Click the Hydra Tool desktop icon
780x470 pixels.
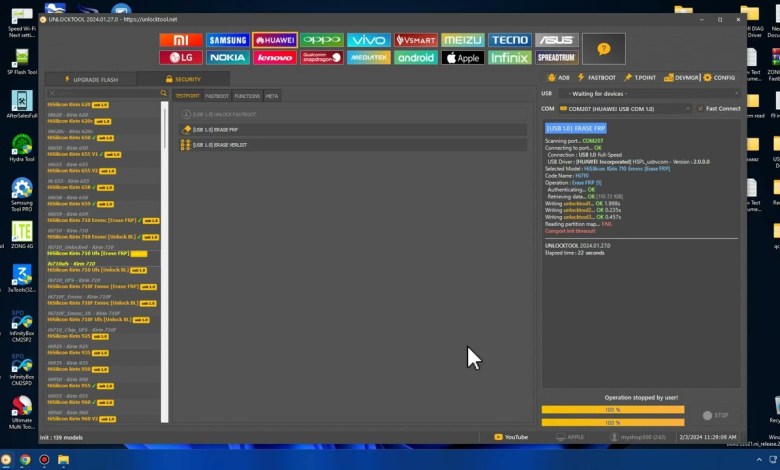[x=22, y=148]
